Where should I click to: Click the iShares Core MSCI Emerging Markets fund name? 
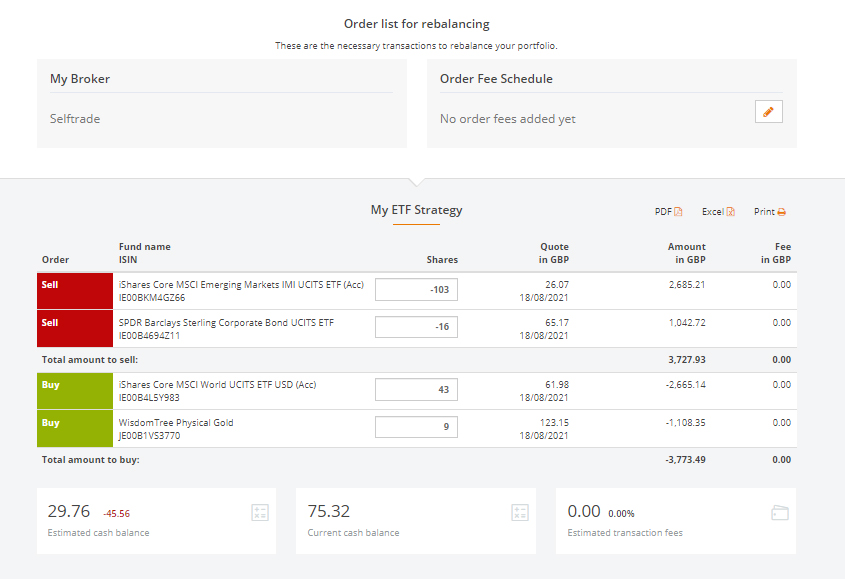pyautogui.click(x=241, y=285)
